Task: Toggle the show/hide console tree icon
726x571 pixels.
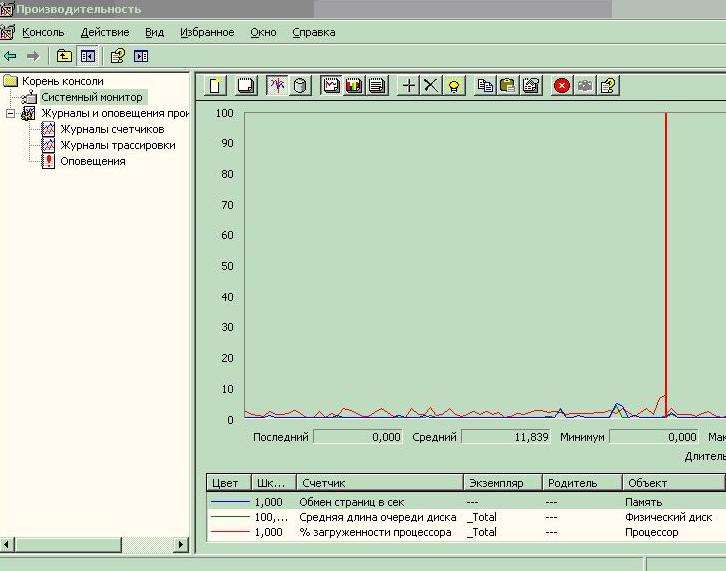Action: click(x=88, y=56)
